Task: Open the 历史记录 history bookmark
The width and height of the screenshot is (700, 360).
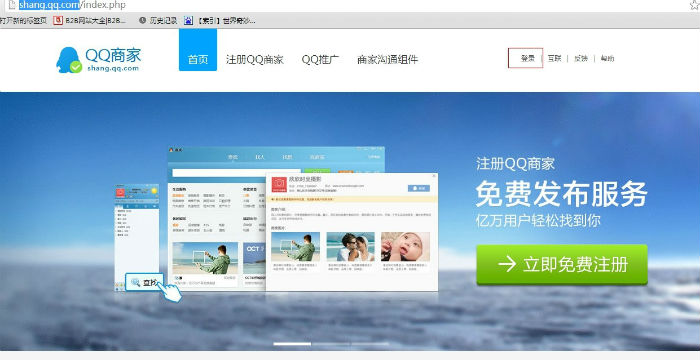Action: (x=158, y=21)
